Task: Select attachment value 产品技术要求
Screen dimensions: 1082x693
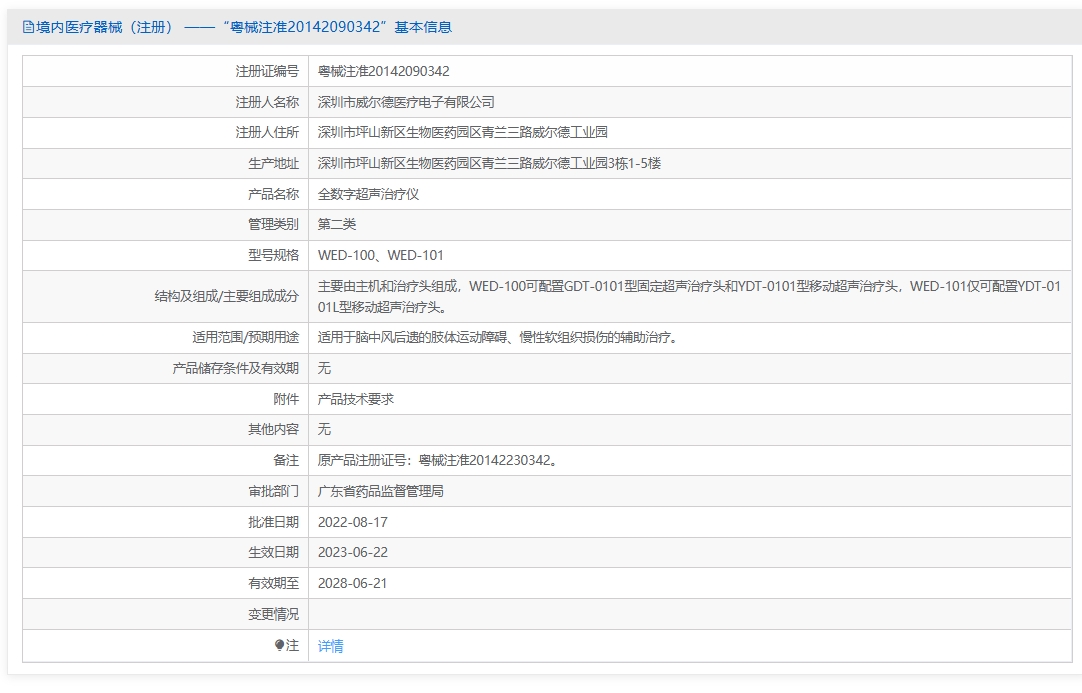Action: [356, 399]
